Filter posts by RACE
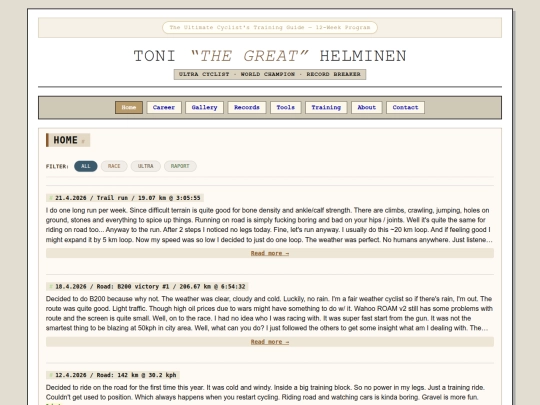Viewport: 540px width, 405px height. [114, 166]
